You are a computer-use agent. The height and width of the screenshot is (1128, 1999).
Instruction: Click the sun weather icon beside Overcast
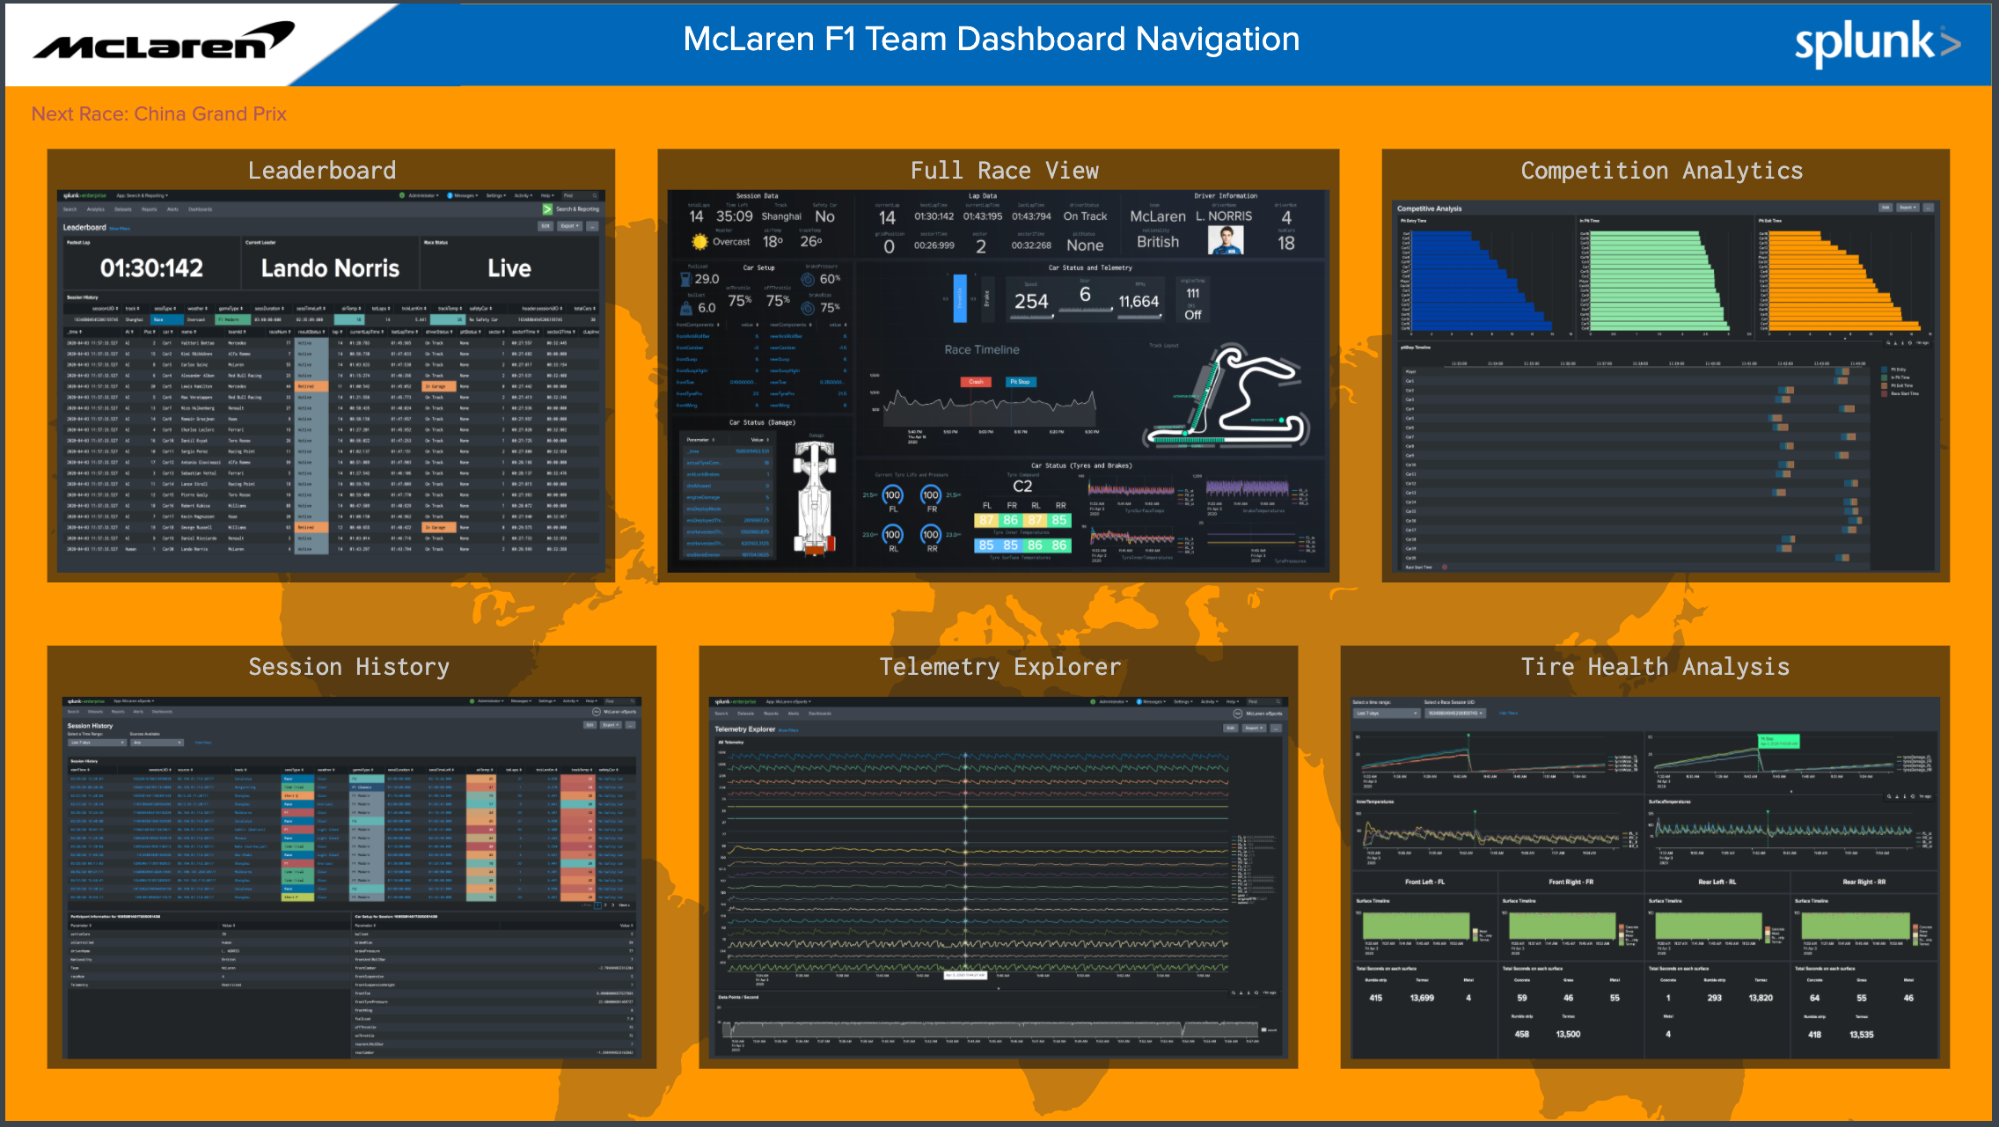(x=700, y=241)
